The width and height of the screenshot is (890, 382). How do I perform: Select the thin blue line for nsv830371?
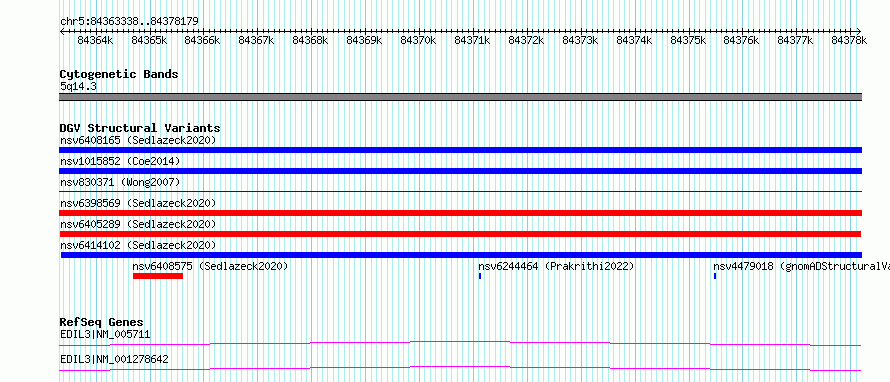tap(460, 192)
